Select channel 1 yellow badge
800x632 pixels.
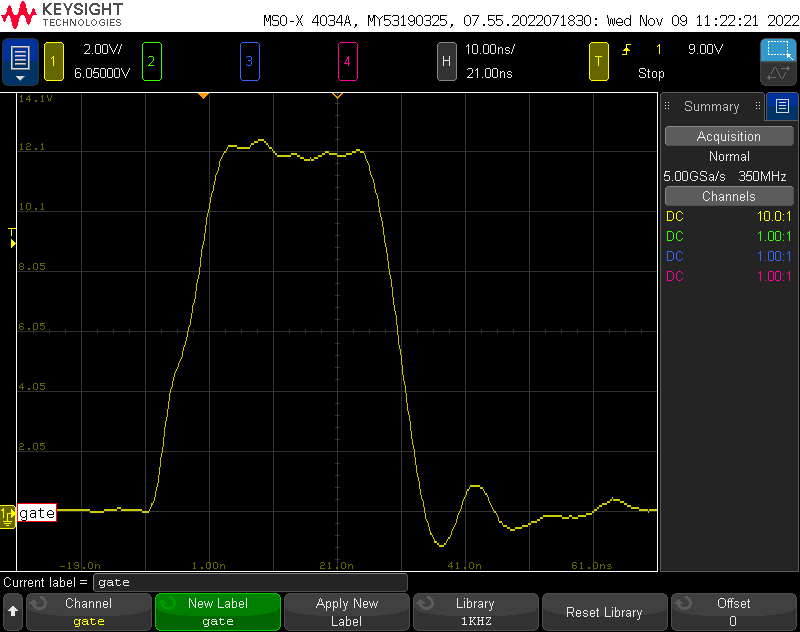tap(53, 61)
